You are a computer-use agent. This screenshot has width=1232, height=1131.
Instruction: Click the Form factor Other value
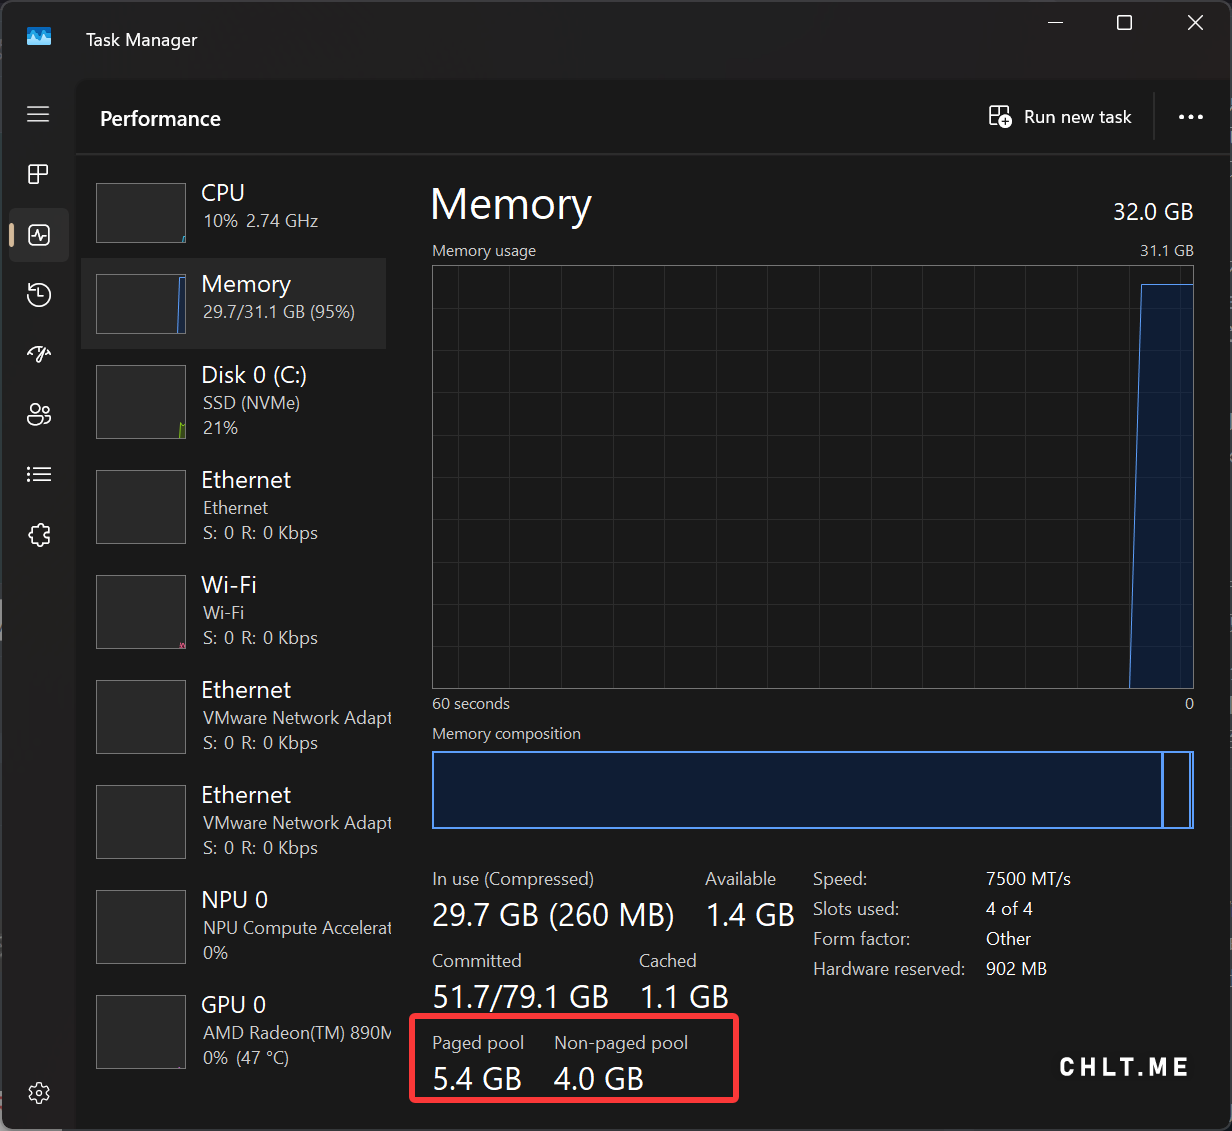click(1008, 939)
